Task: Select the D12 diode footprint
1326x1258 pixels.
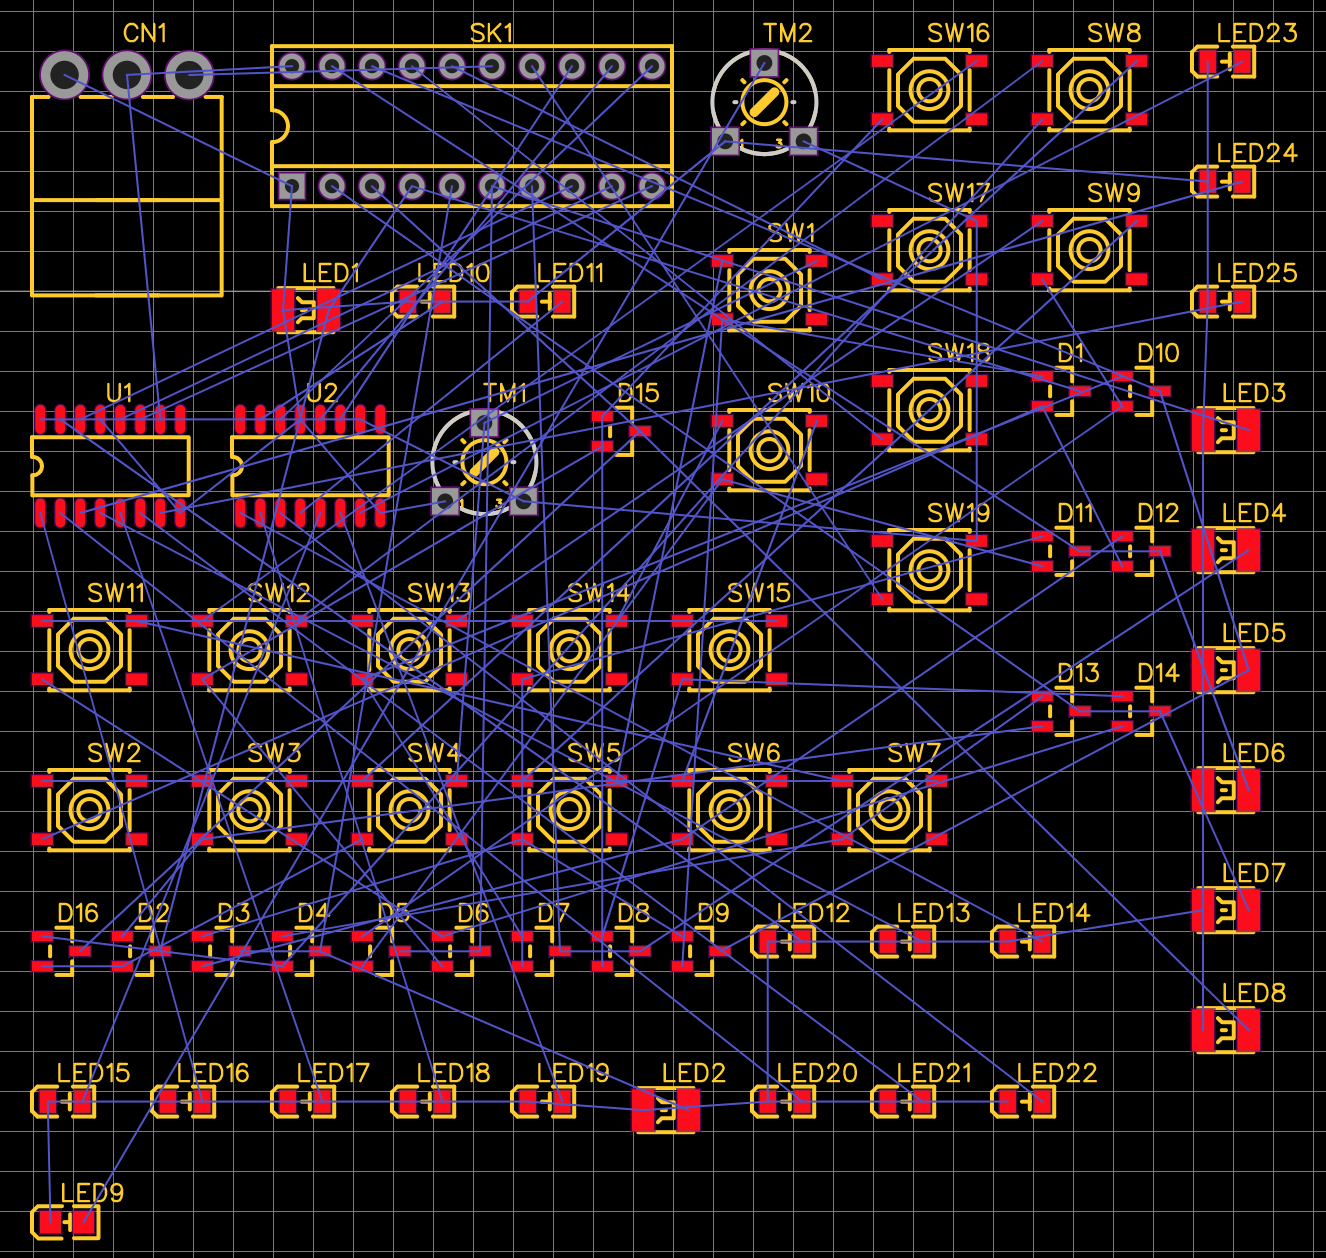Action: tap(1140, 552)
